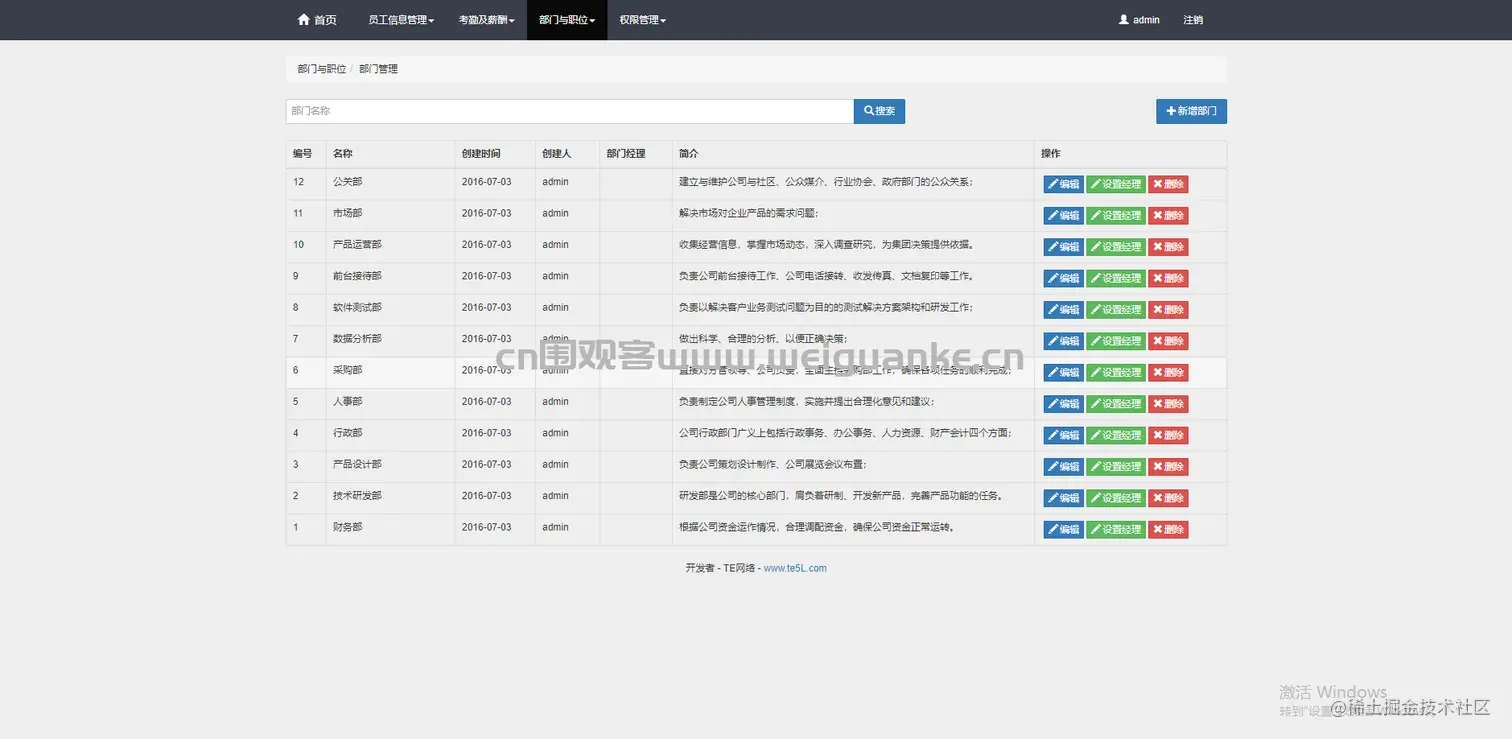Assign manager to 技术研发部
This screenshot has height=739, width=1512.
point(1116,498)
